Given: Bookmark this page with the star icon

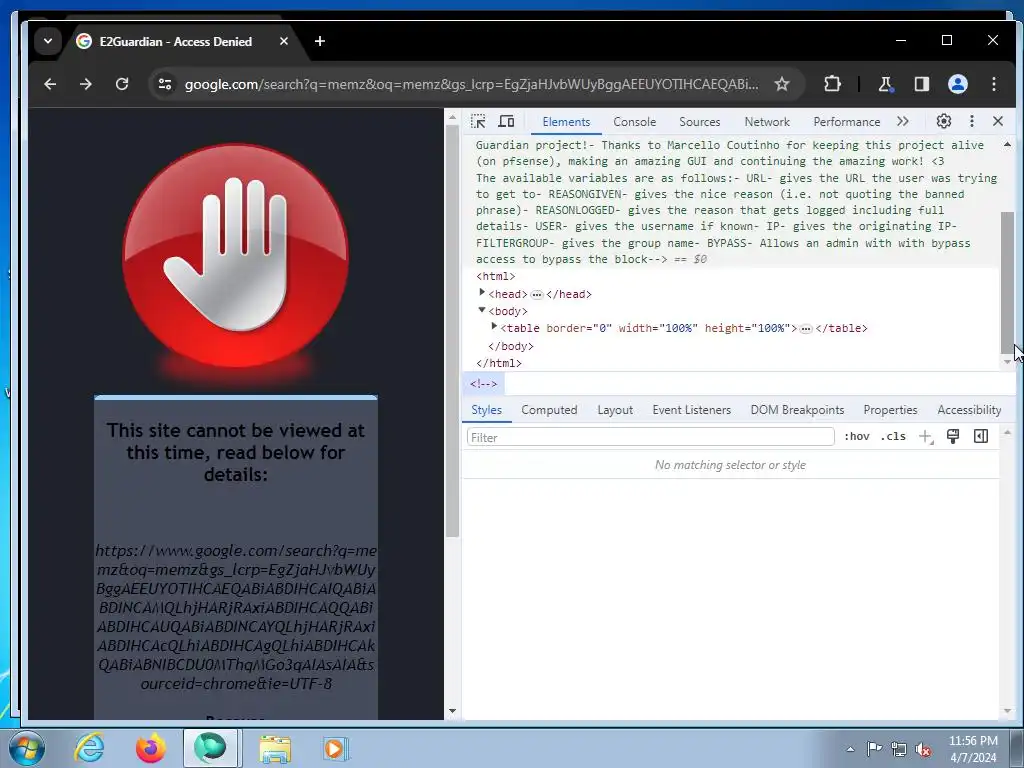Looking at the screenshot, I should coord(782,84).
